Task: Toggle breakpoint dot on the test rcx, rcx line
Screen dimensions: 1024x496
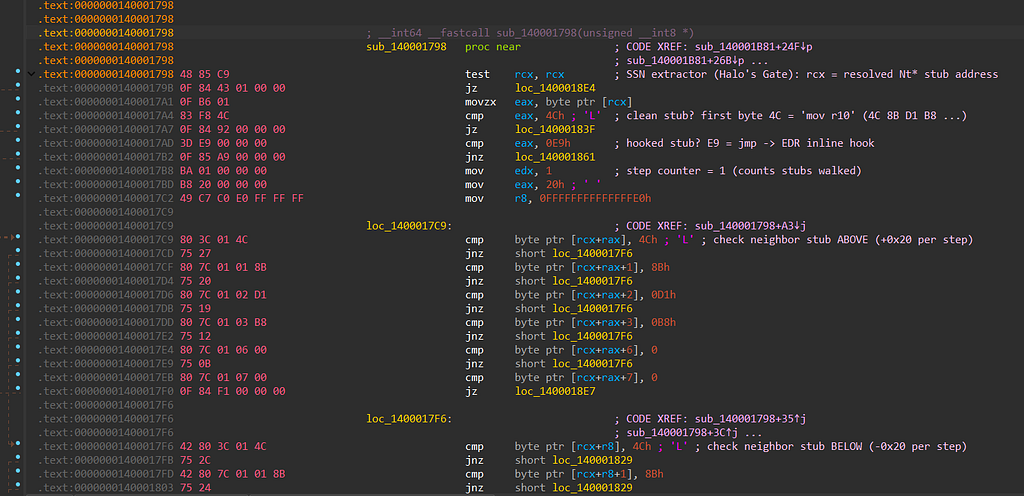Action: [x=18, y=70]
